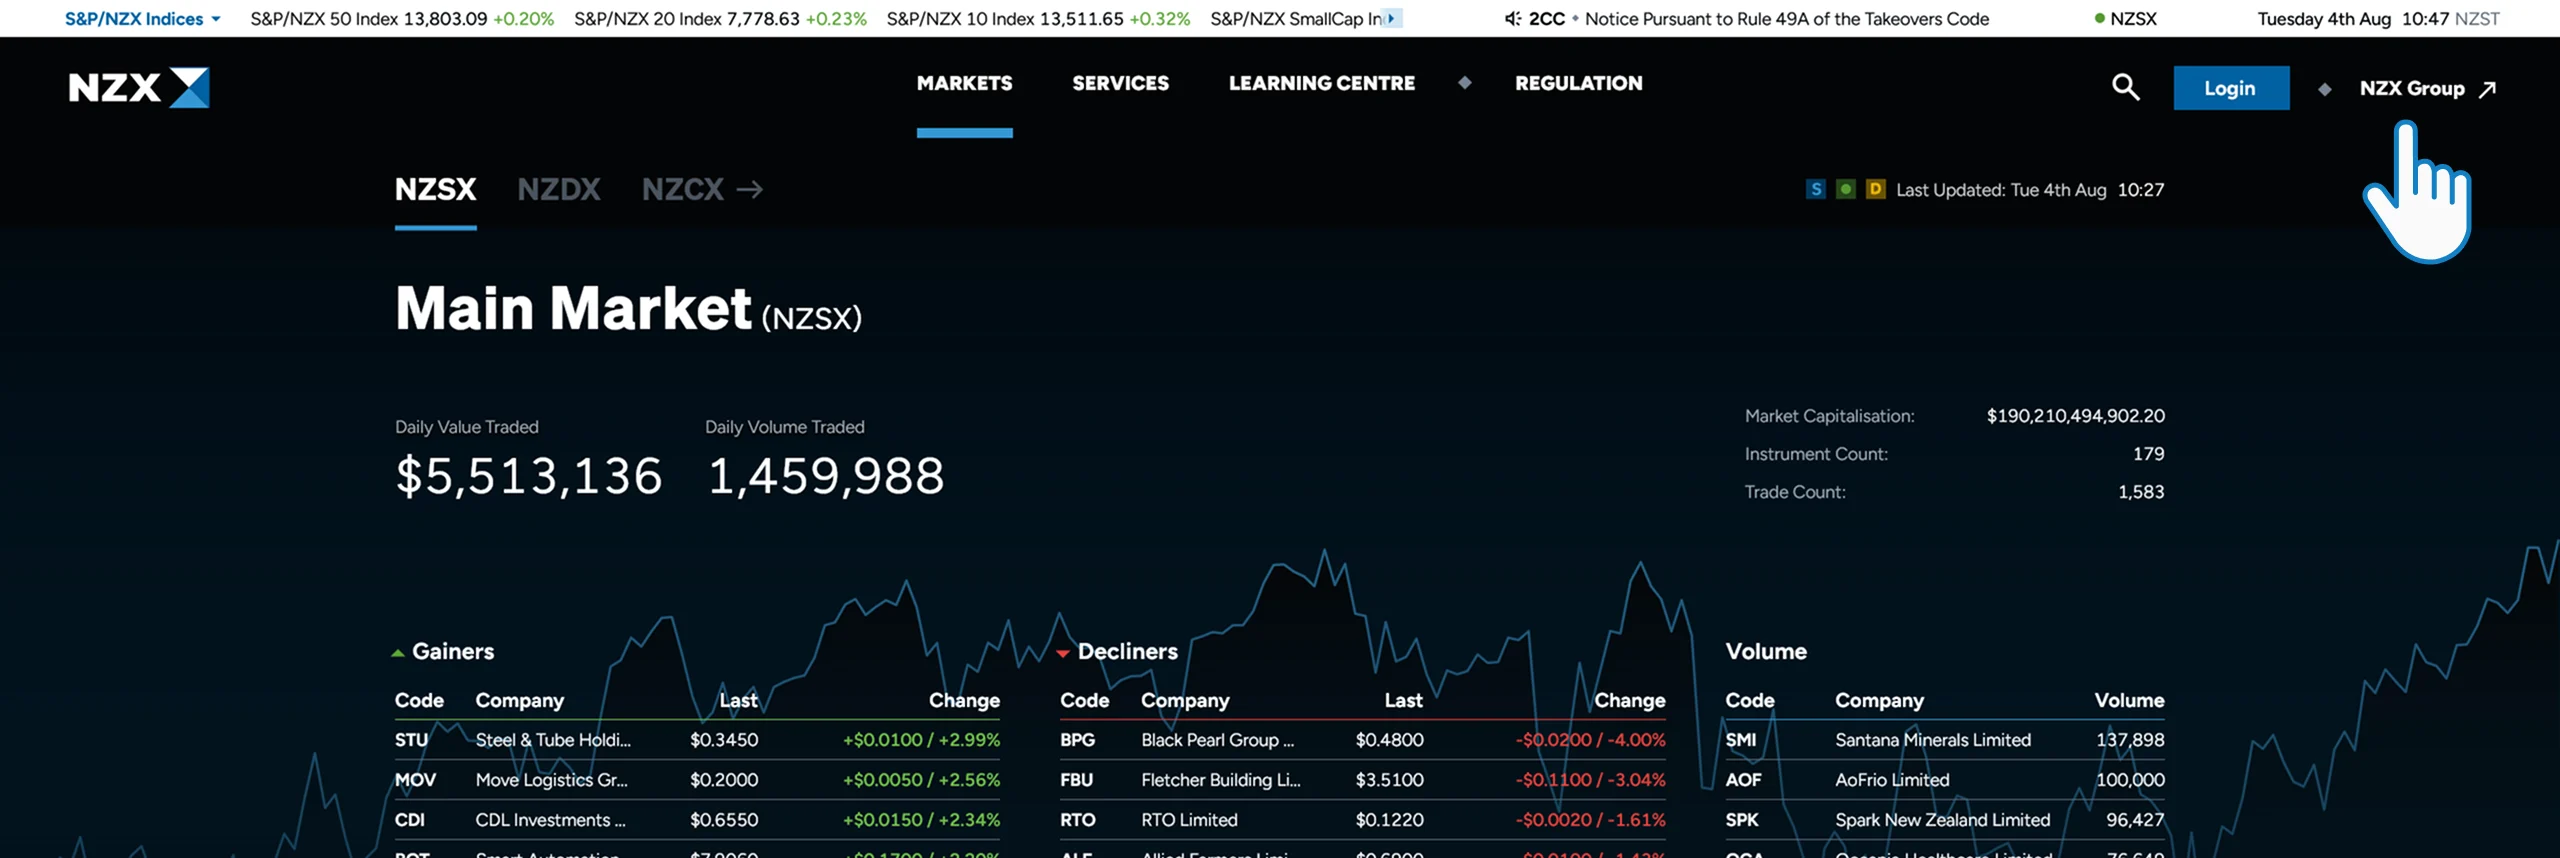Expand the S&P/NZX Indices dropdown
The image size is (2560, 858).
coord(142,18)
